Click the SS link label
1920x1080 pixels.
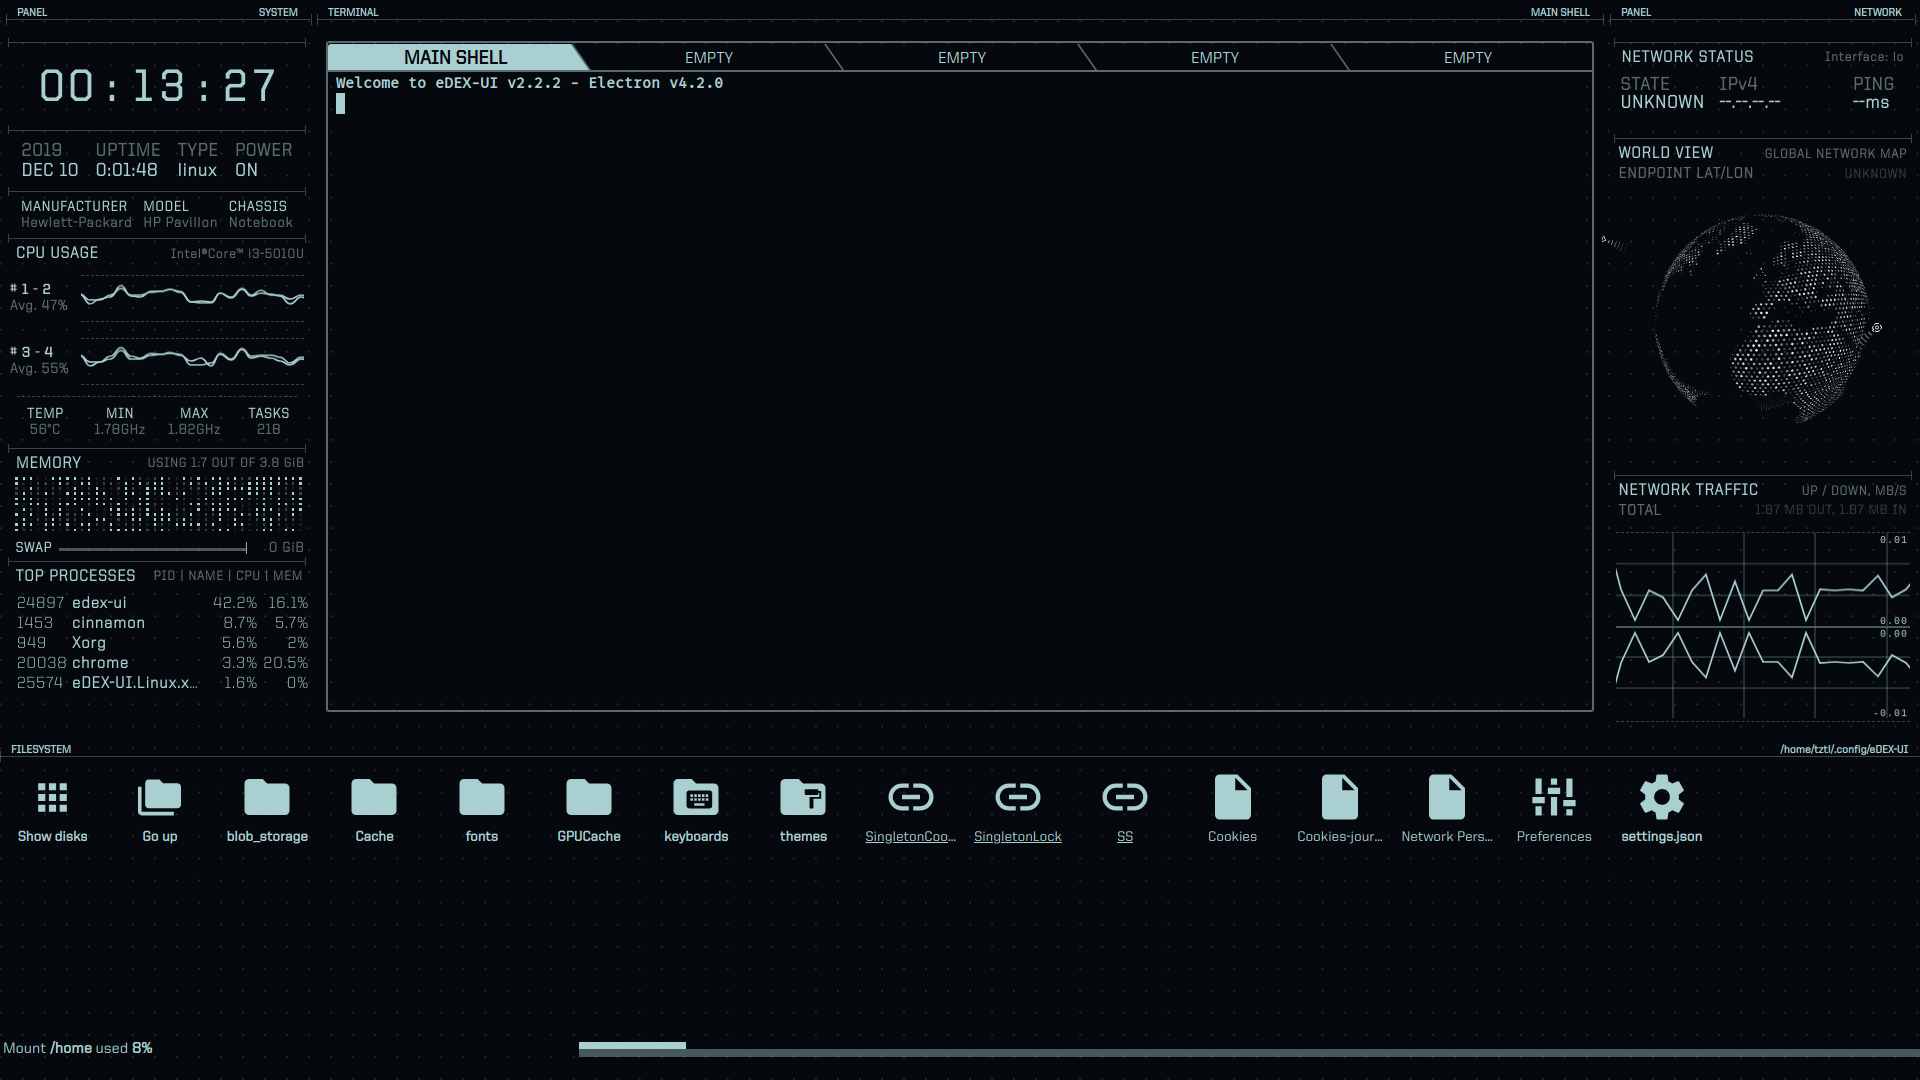1125,836
